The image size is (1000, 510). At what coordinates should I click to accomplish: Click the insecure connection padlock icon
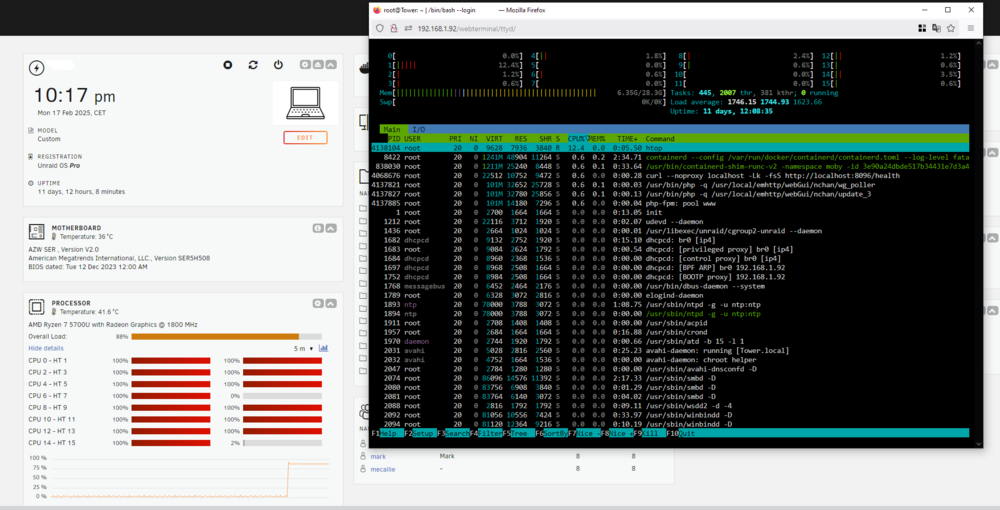click(393, 28)
